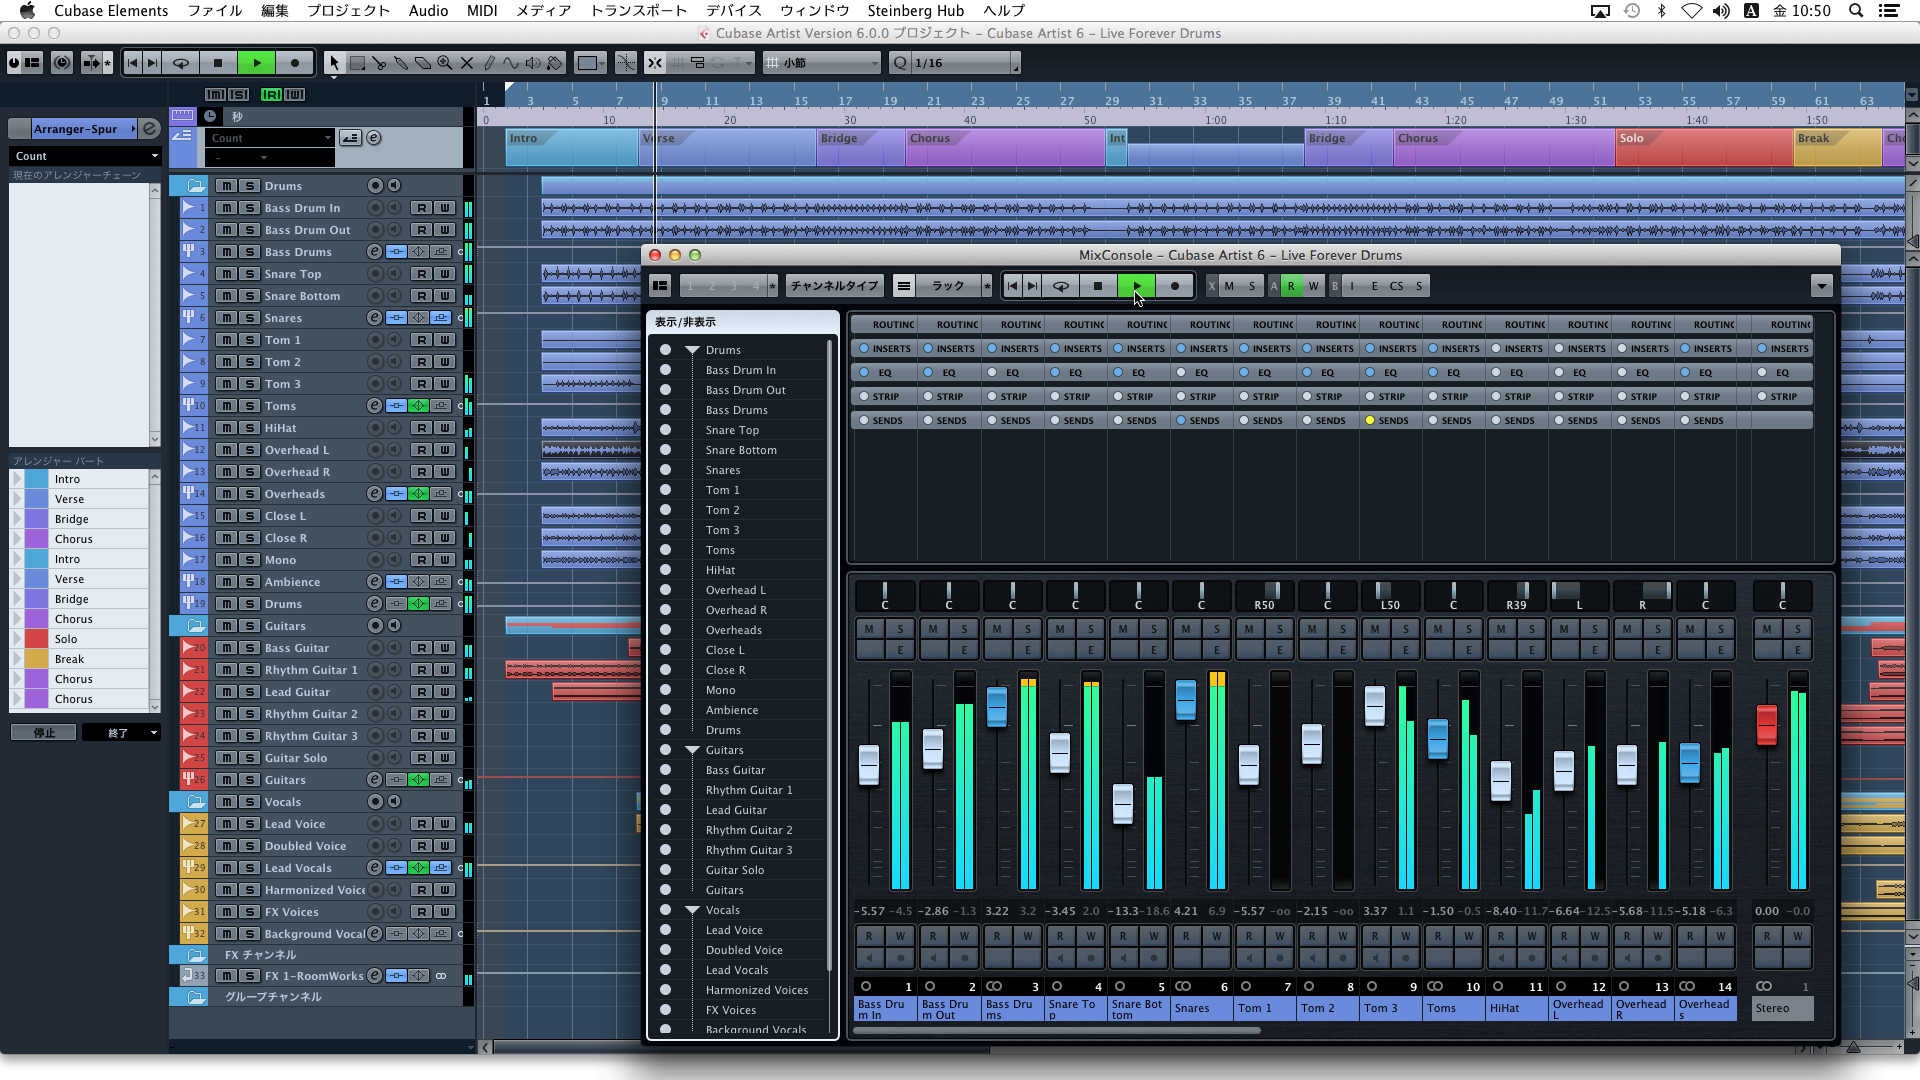
Task: Click Play in main project transport
Action: coord(257,63)
